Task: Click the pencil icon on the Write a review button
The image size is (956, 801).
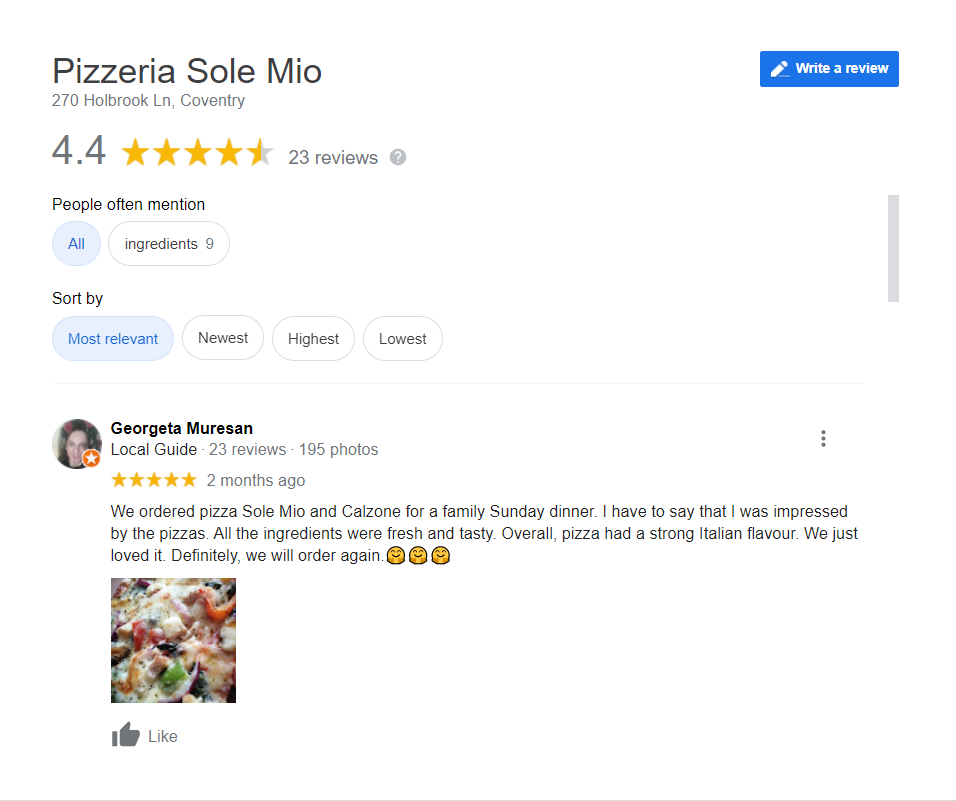Action: [x=780, y=69]
